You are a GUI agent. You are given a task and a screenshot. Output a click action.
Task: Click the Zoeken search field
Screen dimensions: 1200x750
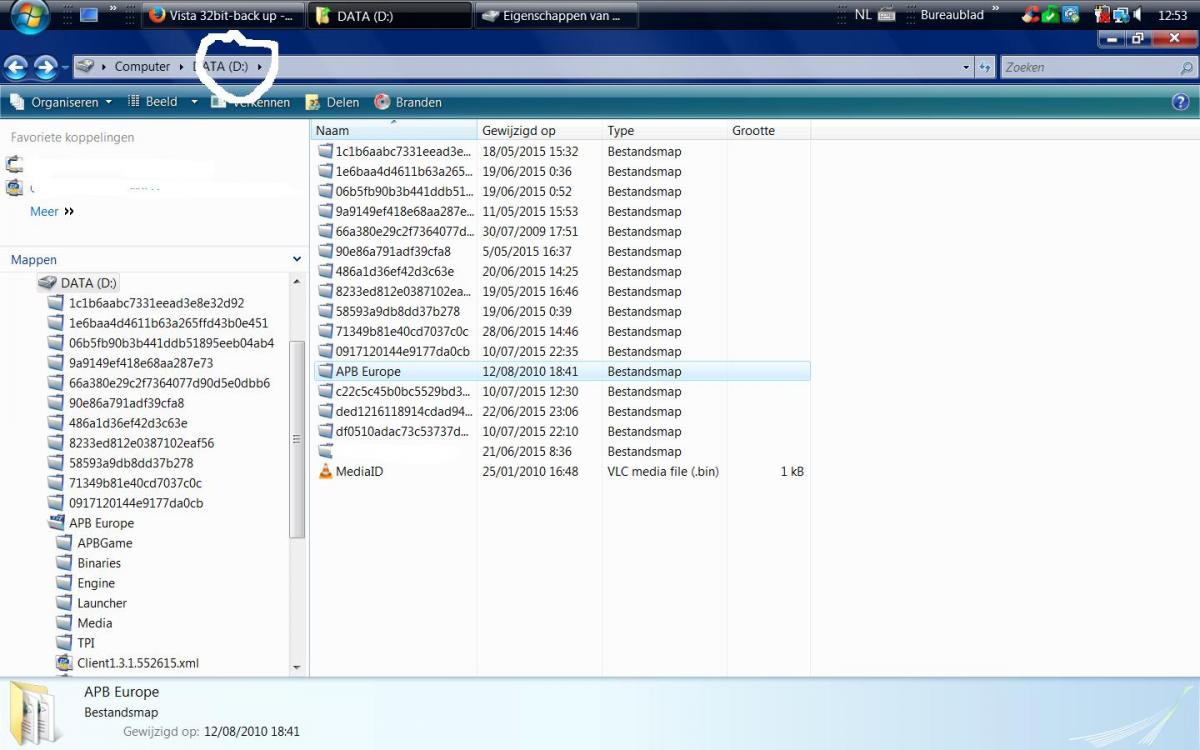click(1090, 67)
